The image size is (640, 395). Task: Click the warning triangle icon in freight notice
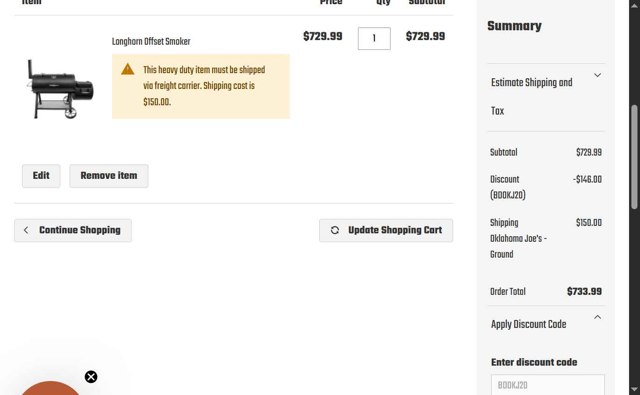click(x=128, y=69)
